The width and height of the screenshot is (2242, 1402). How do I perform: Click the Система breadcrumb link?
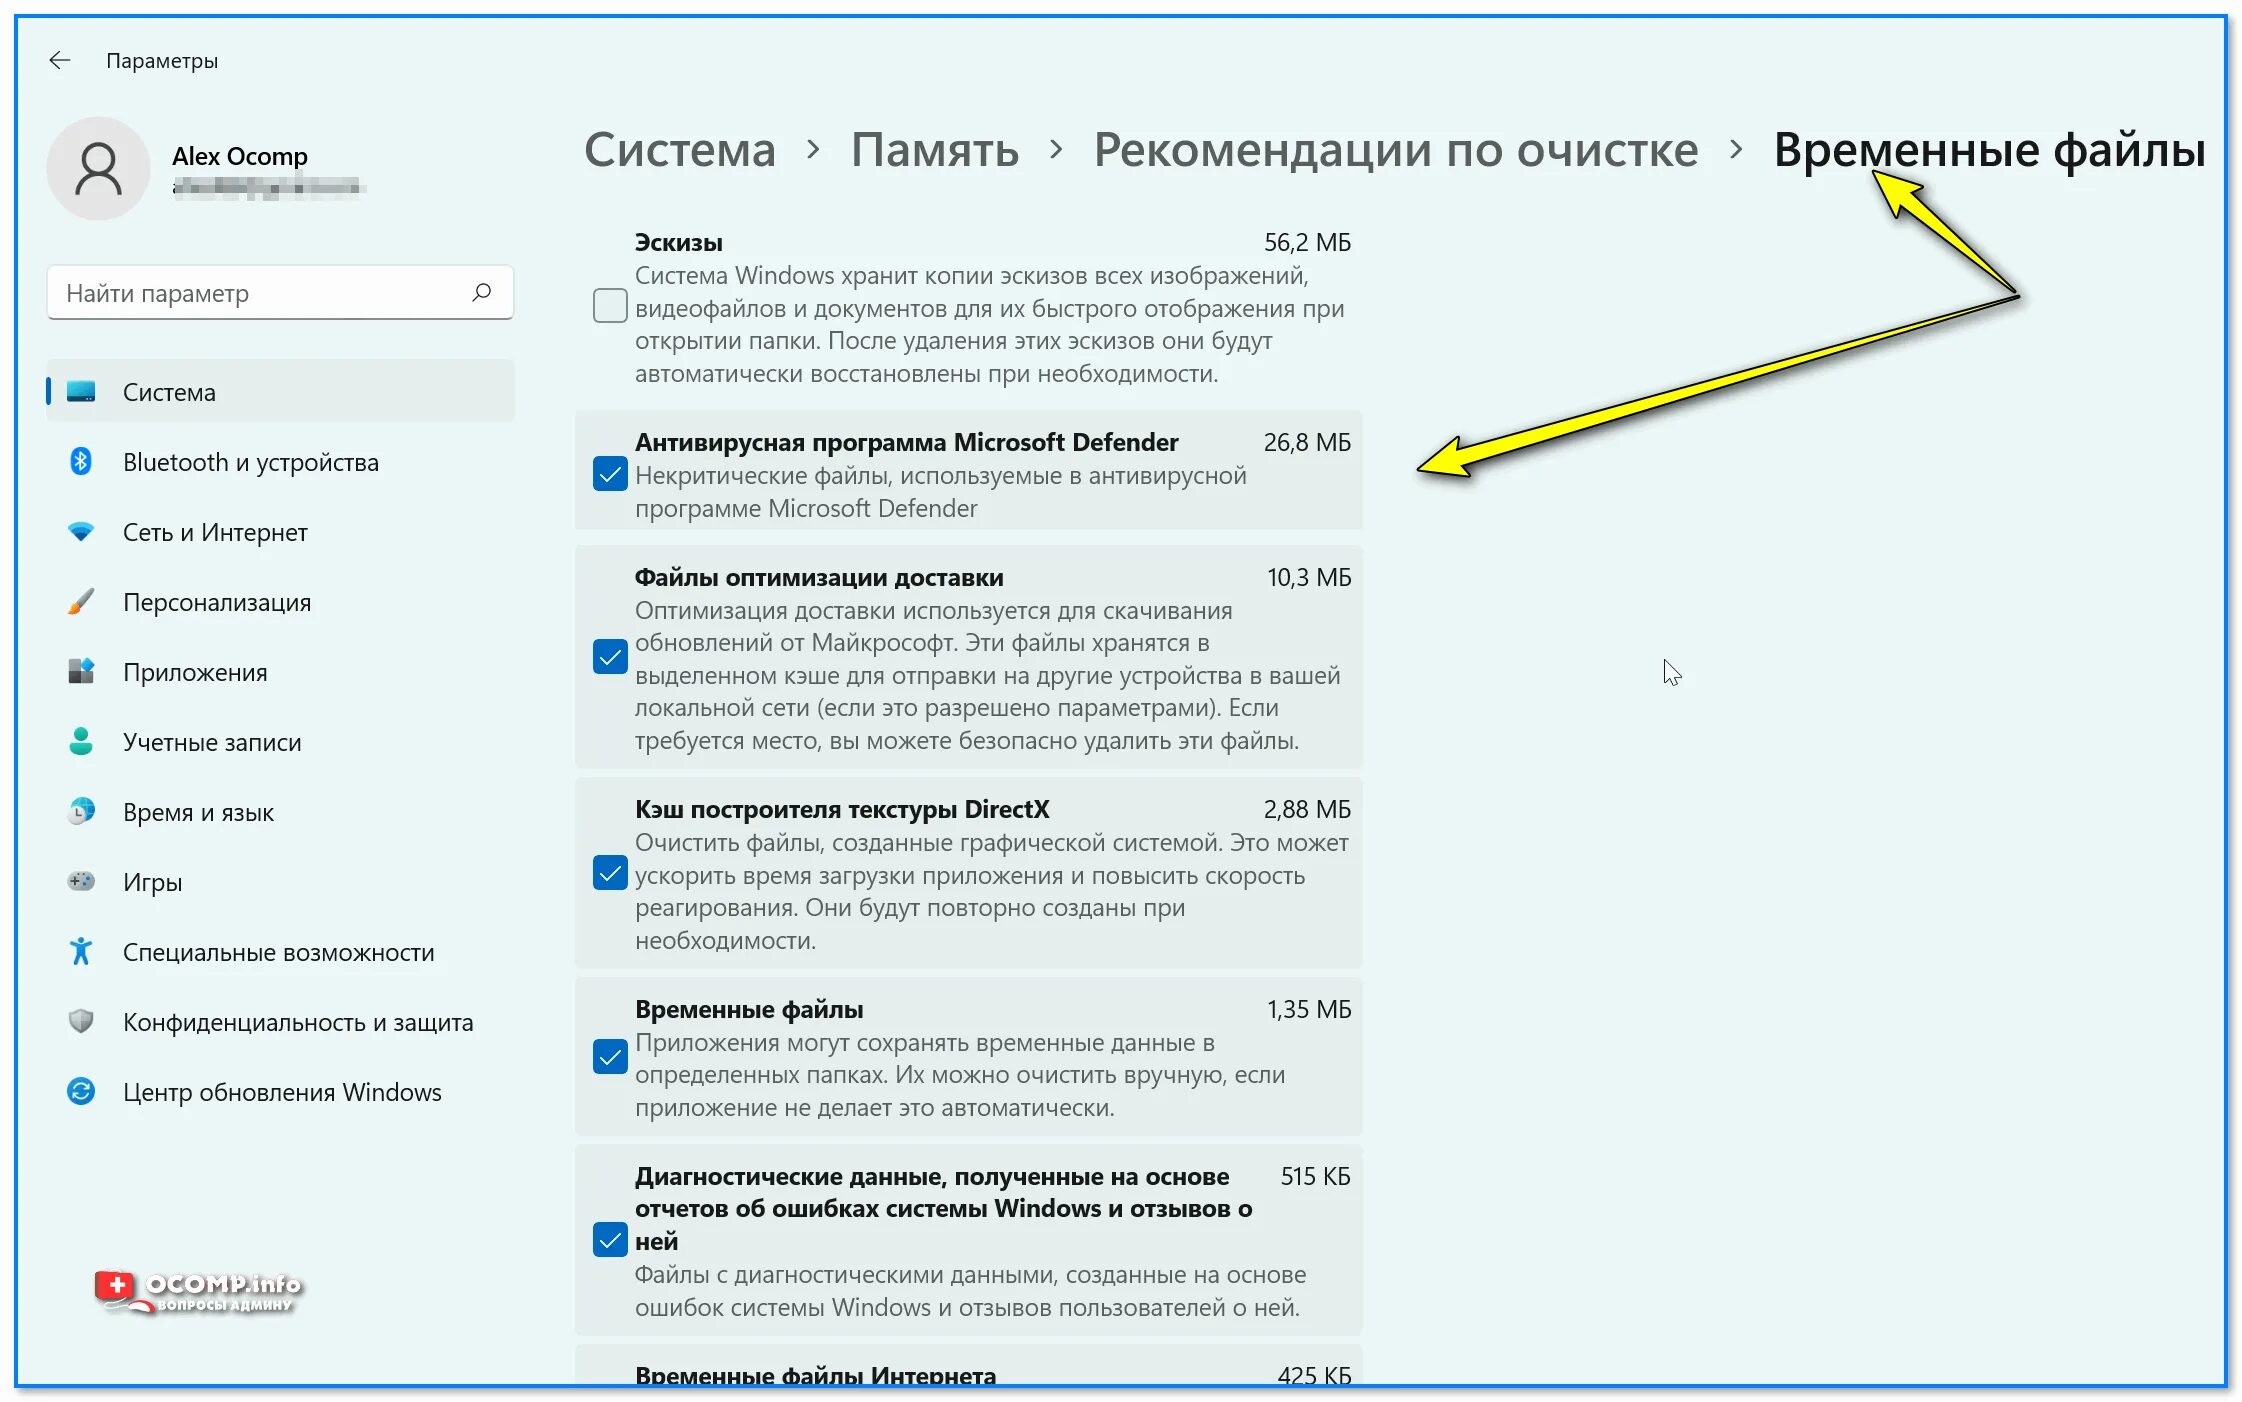(679, 150)
